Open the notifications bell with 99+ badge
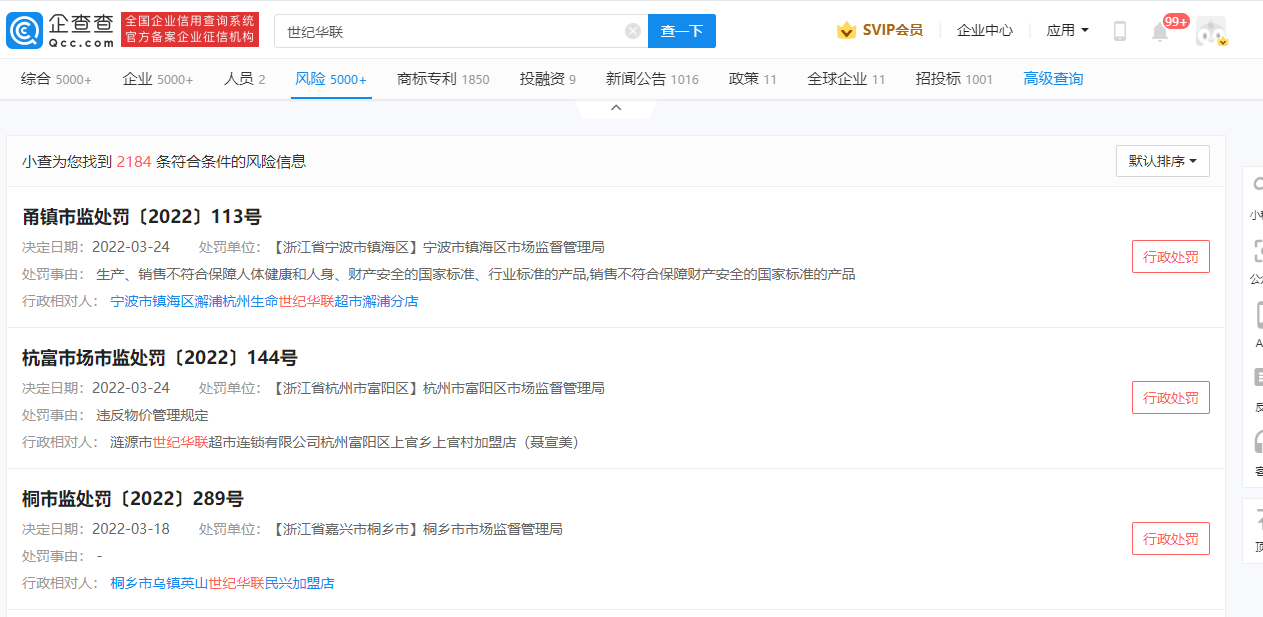This screenshot has height=617, width=1263. tap(1160, 31)
